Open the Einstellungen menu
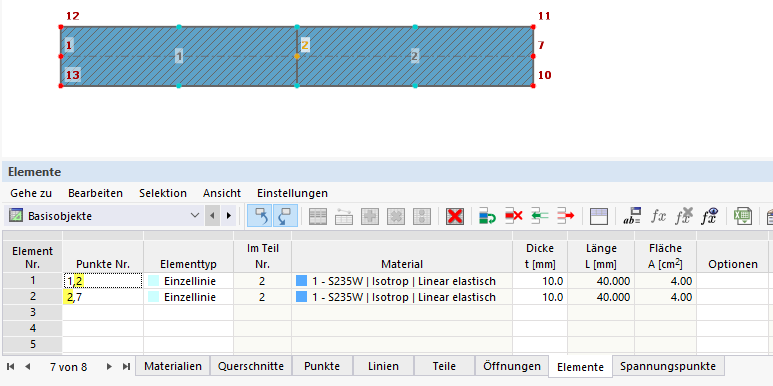 (292, 193)
